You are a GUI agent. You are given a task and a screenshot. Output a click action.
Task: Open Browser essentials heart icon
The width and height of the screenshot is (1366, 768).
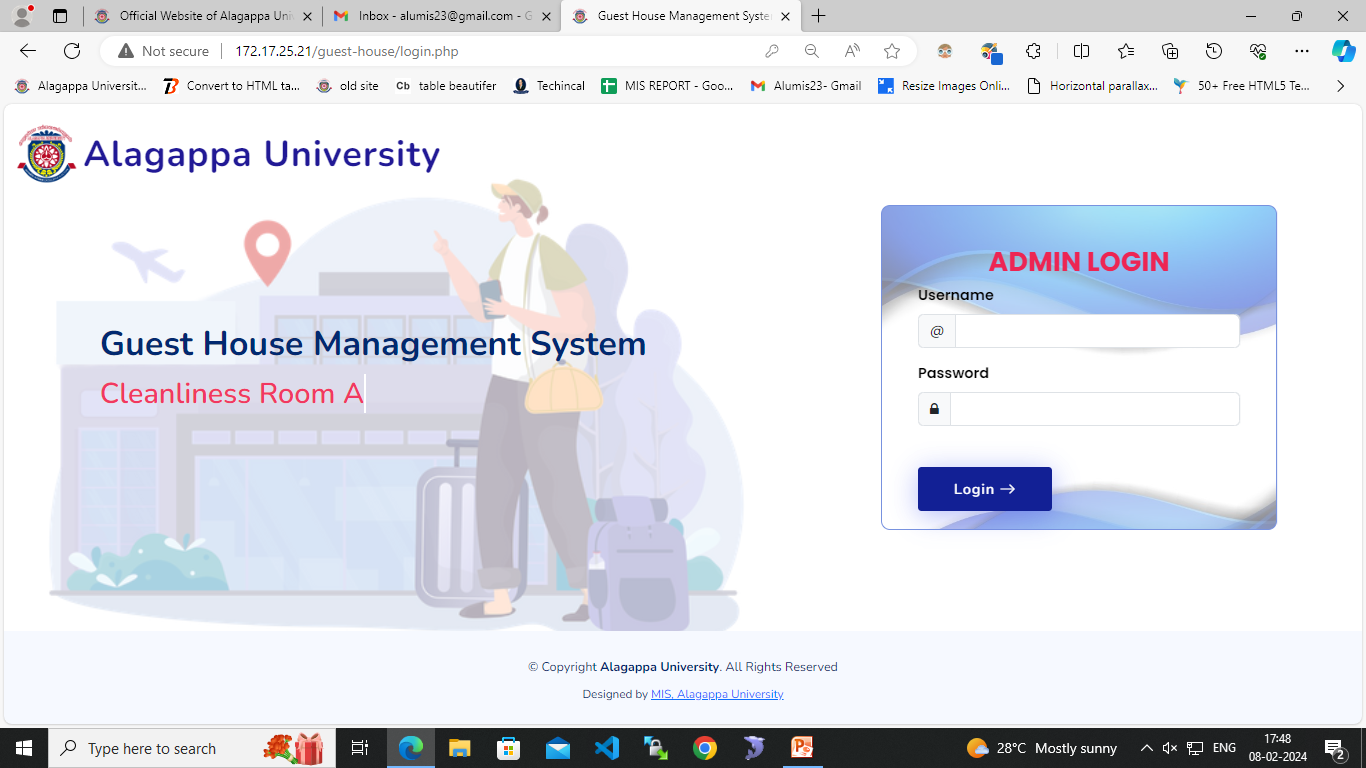[1258, 51]
